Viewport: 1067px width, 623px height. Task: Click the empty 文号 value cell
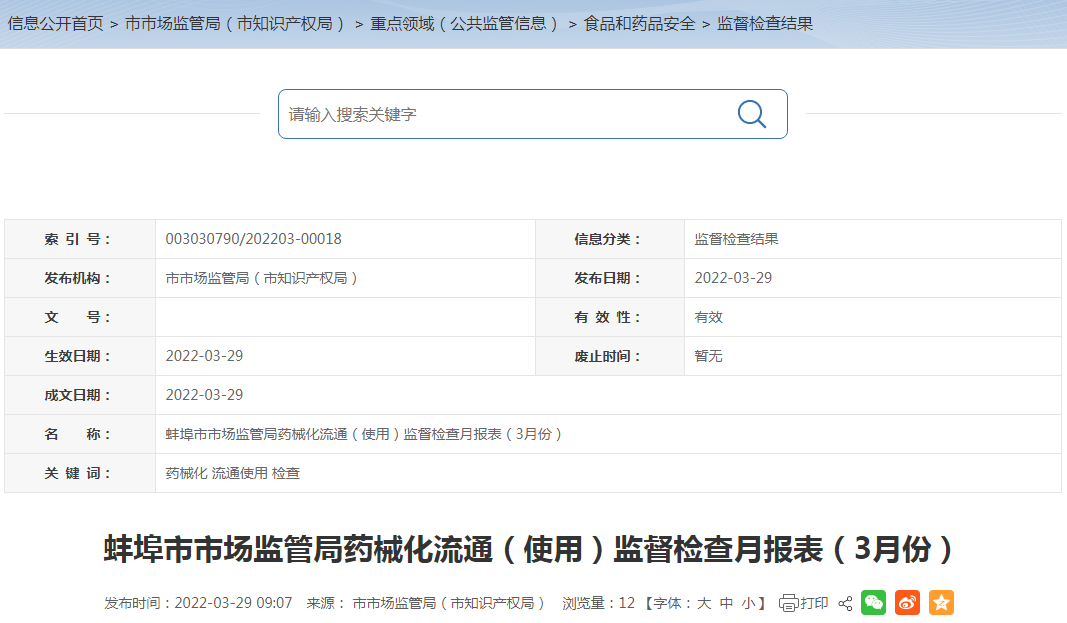click(x=346, y=317)
